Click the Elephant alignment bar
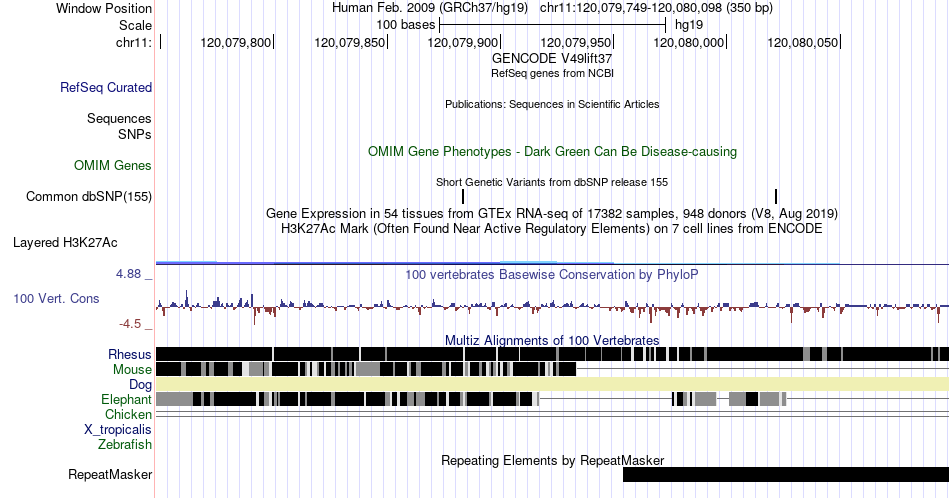 point(347,399)
